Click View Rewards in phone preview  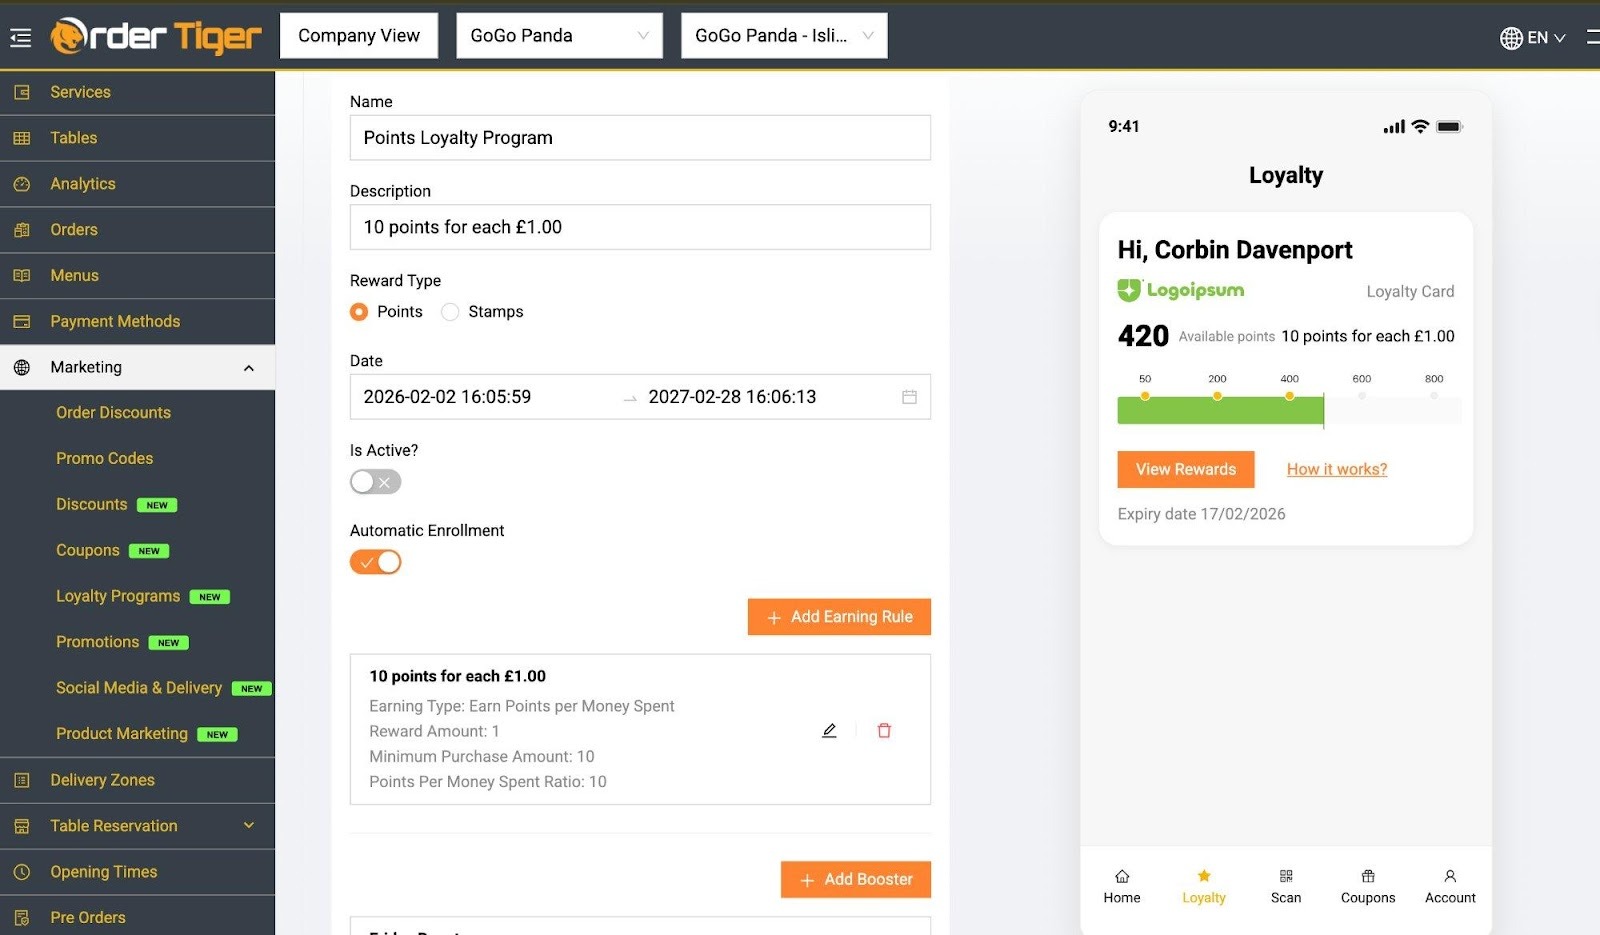1186,470
